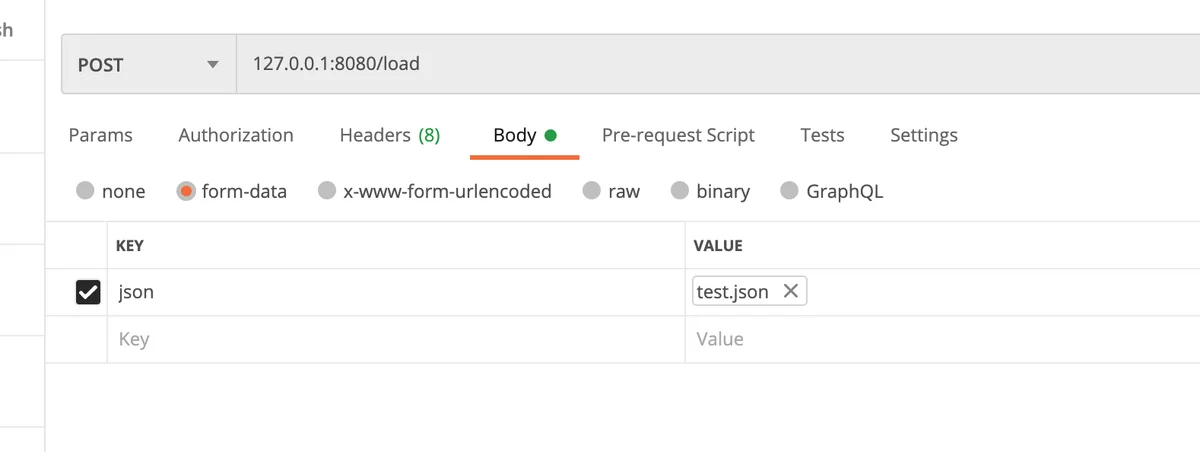Viewport: 1200px width, 452px height.
Task: Click the request URL field
Action: 700,65
